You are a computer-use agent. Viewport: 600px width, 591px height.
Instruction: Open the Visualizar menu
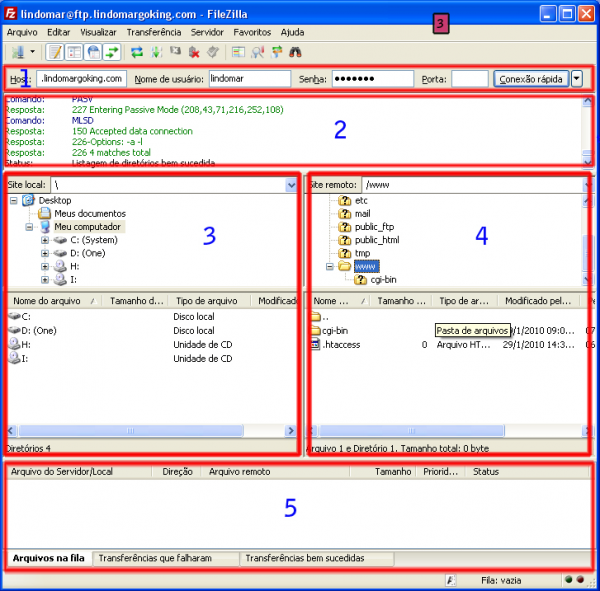click(x=98, y=33)
